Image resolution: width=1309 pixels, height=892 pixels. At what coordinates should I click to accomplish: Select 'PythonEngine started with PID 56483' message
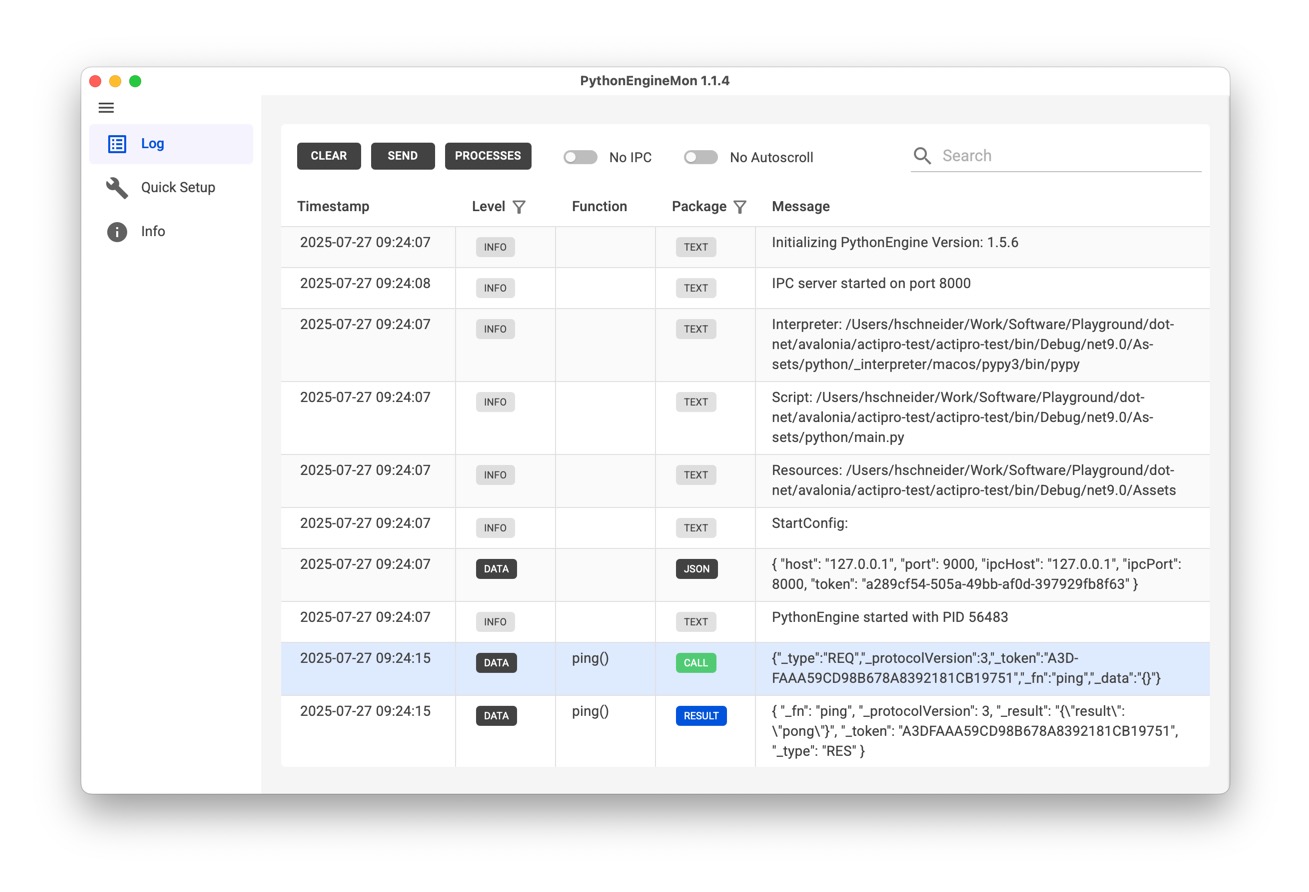(890, 618)
